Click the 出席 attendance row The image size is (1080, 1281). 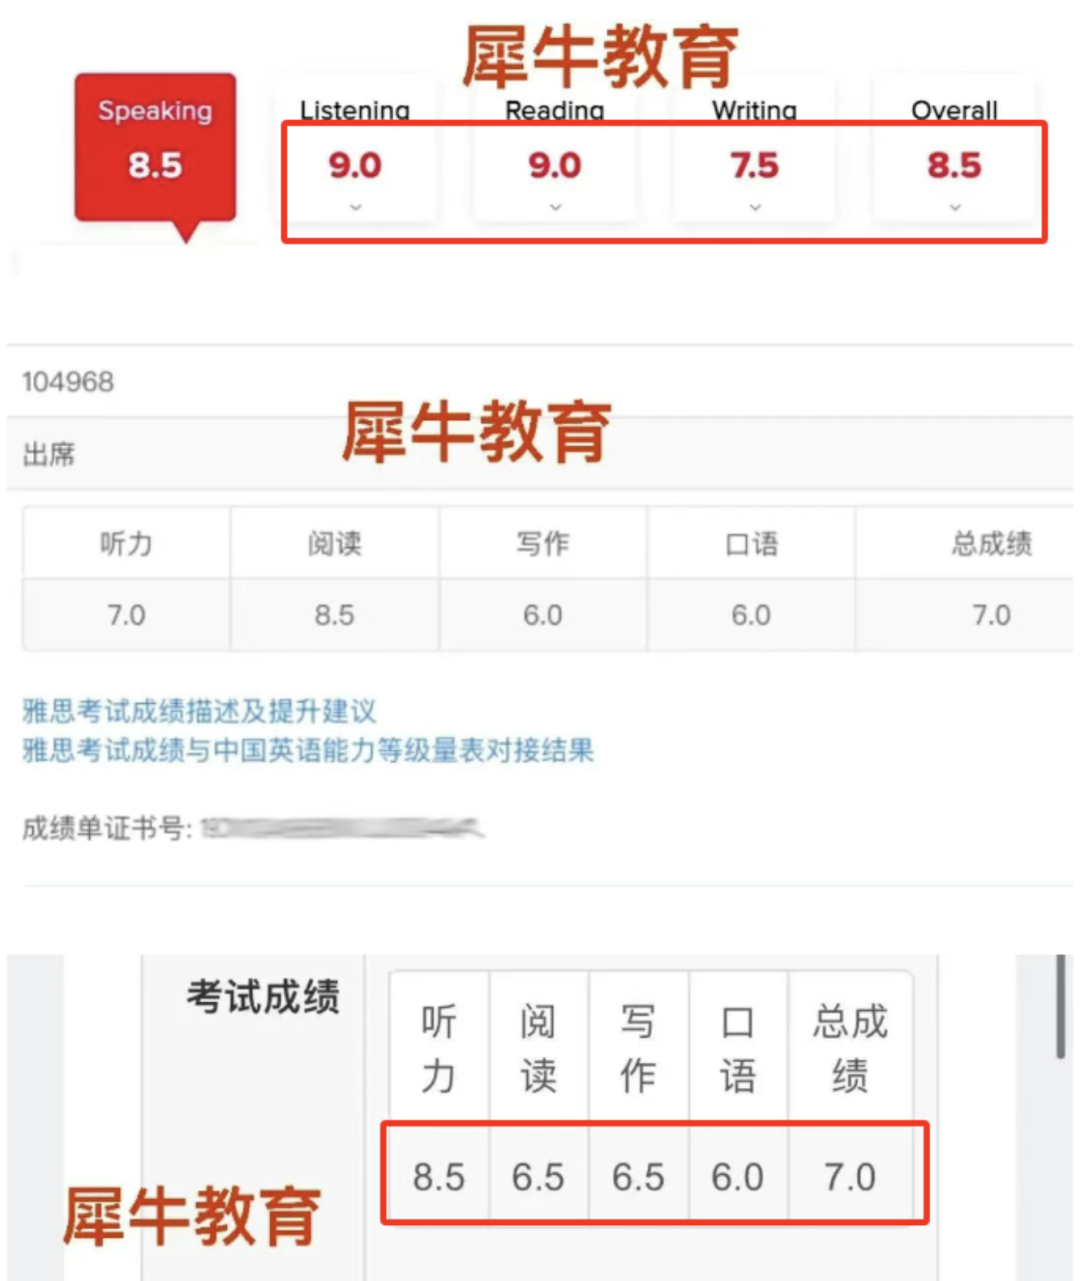point(540,454)
